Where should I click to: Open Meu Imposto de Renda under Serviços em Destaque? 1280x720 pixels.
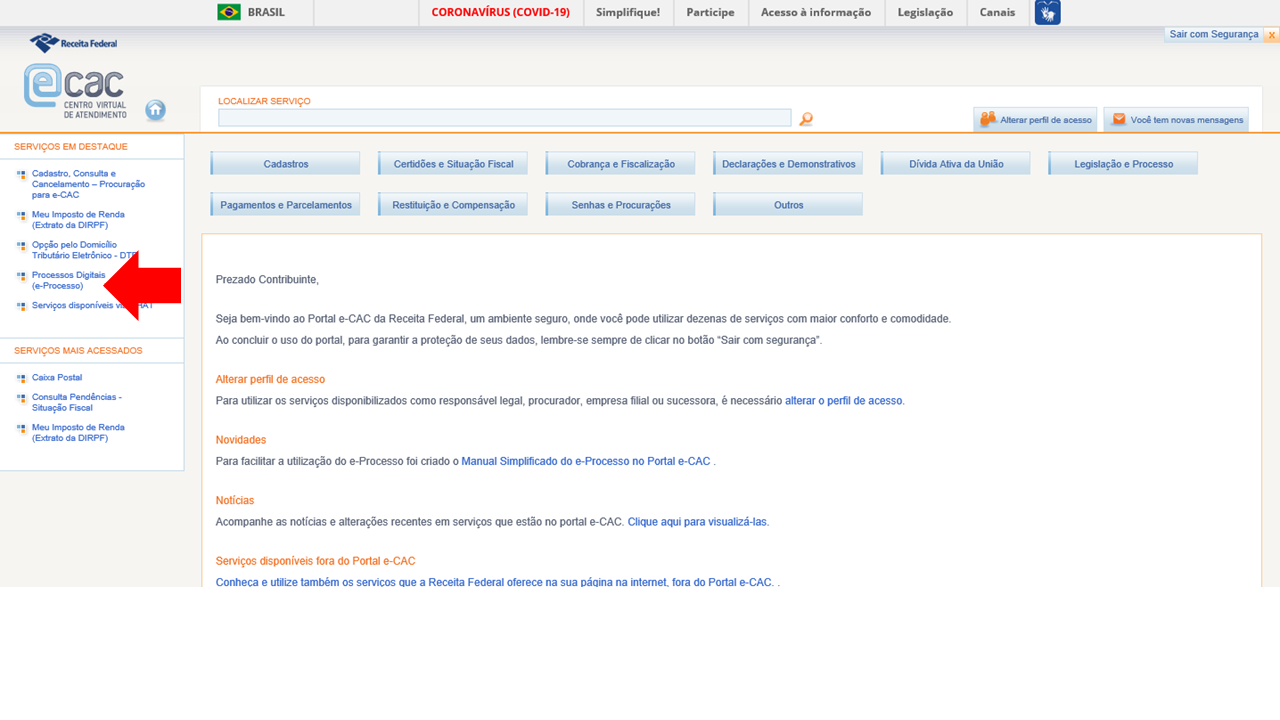click(78, 220)
